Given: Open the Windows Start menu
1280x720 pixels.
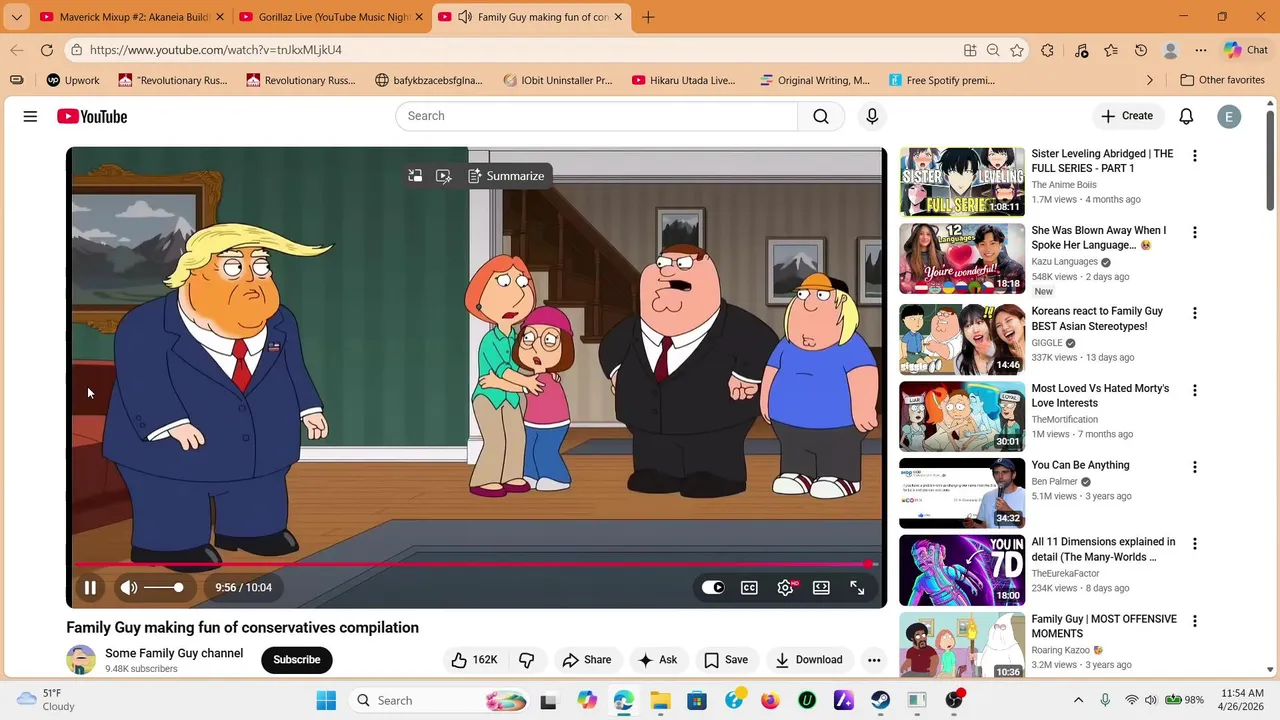Looking at the screenshot, I should (326, 701).
